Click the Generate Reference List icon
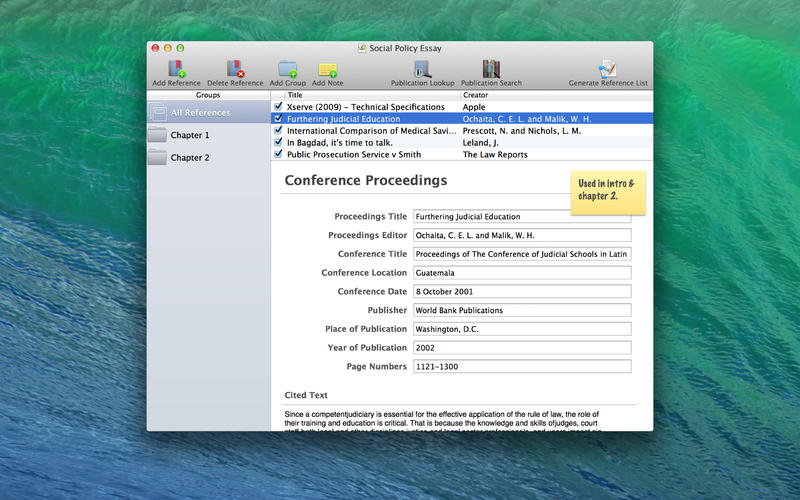Screen dimensions: 800x500 click(x=607, y=69)
